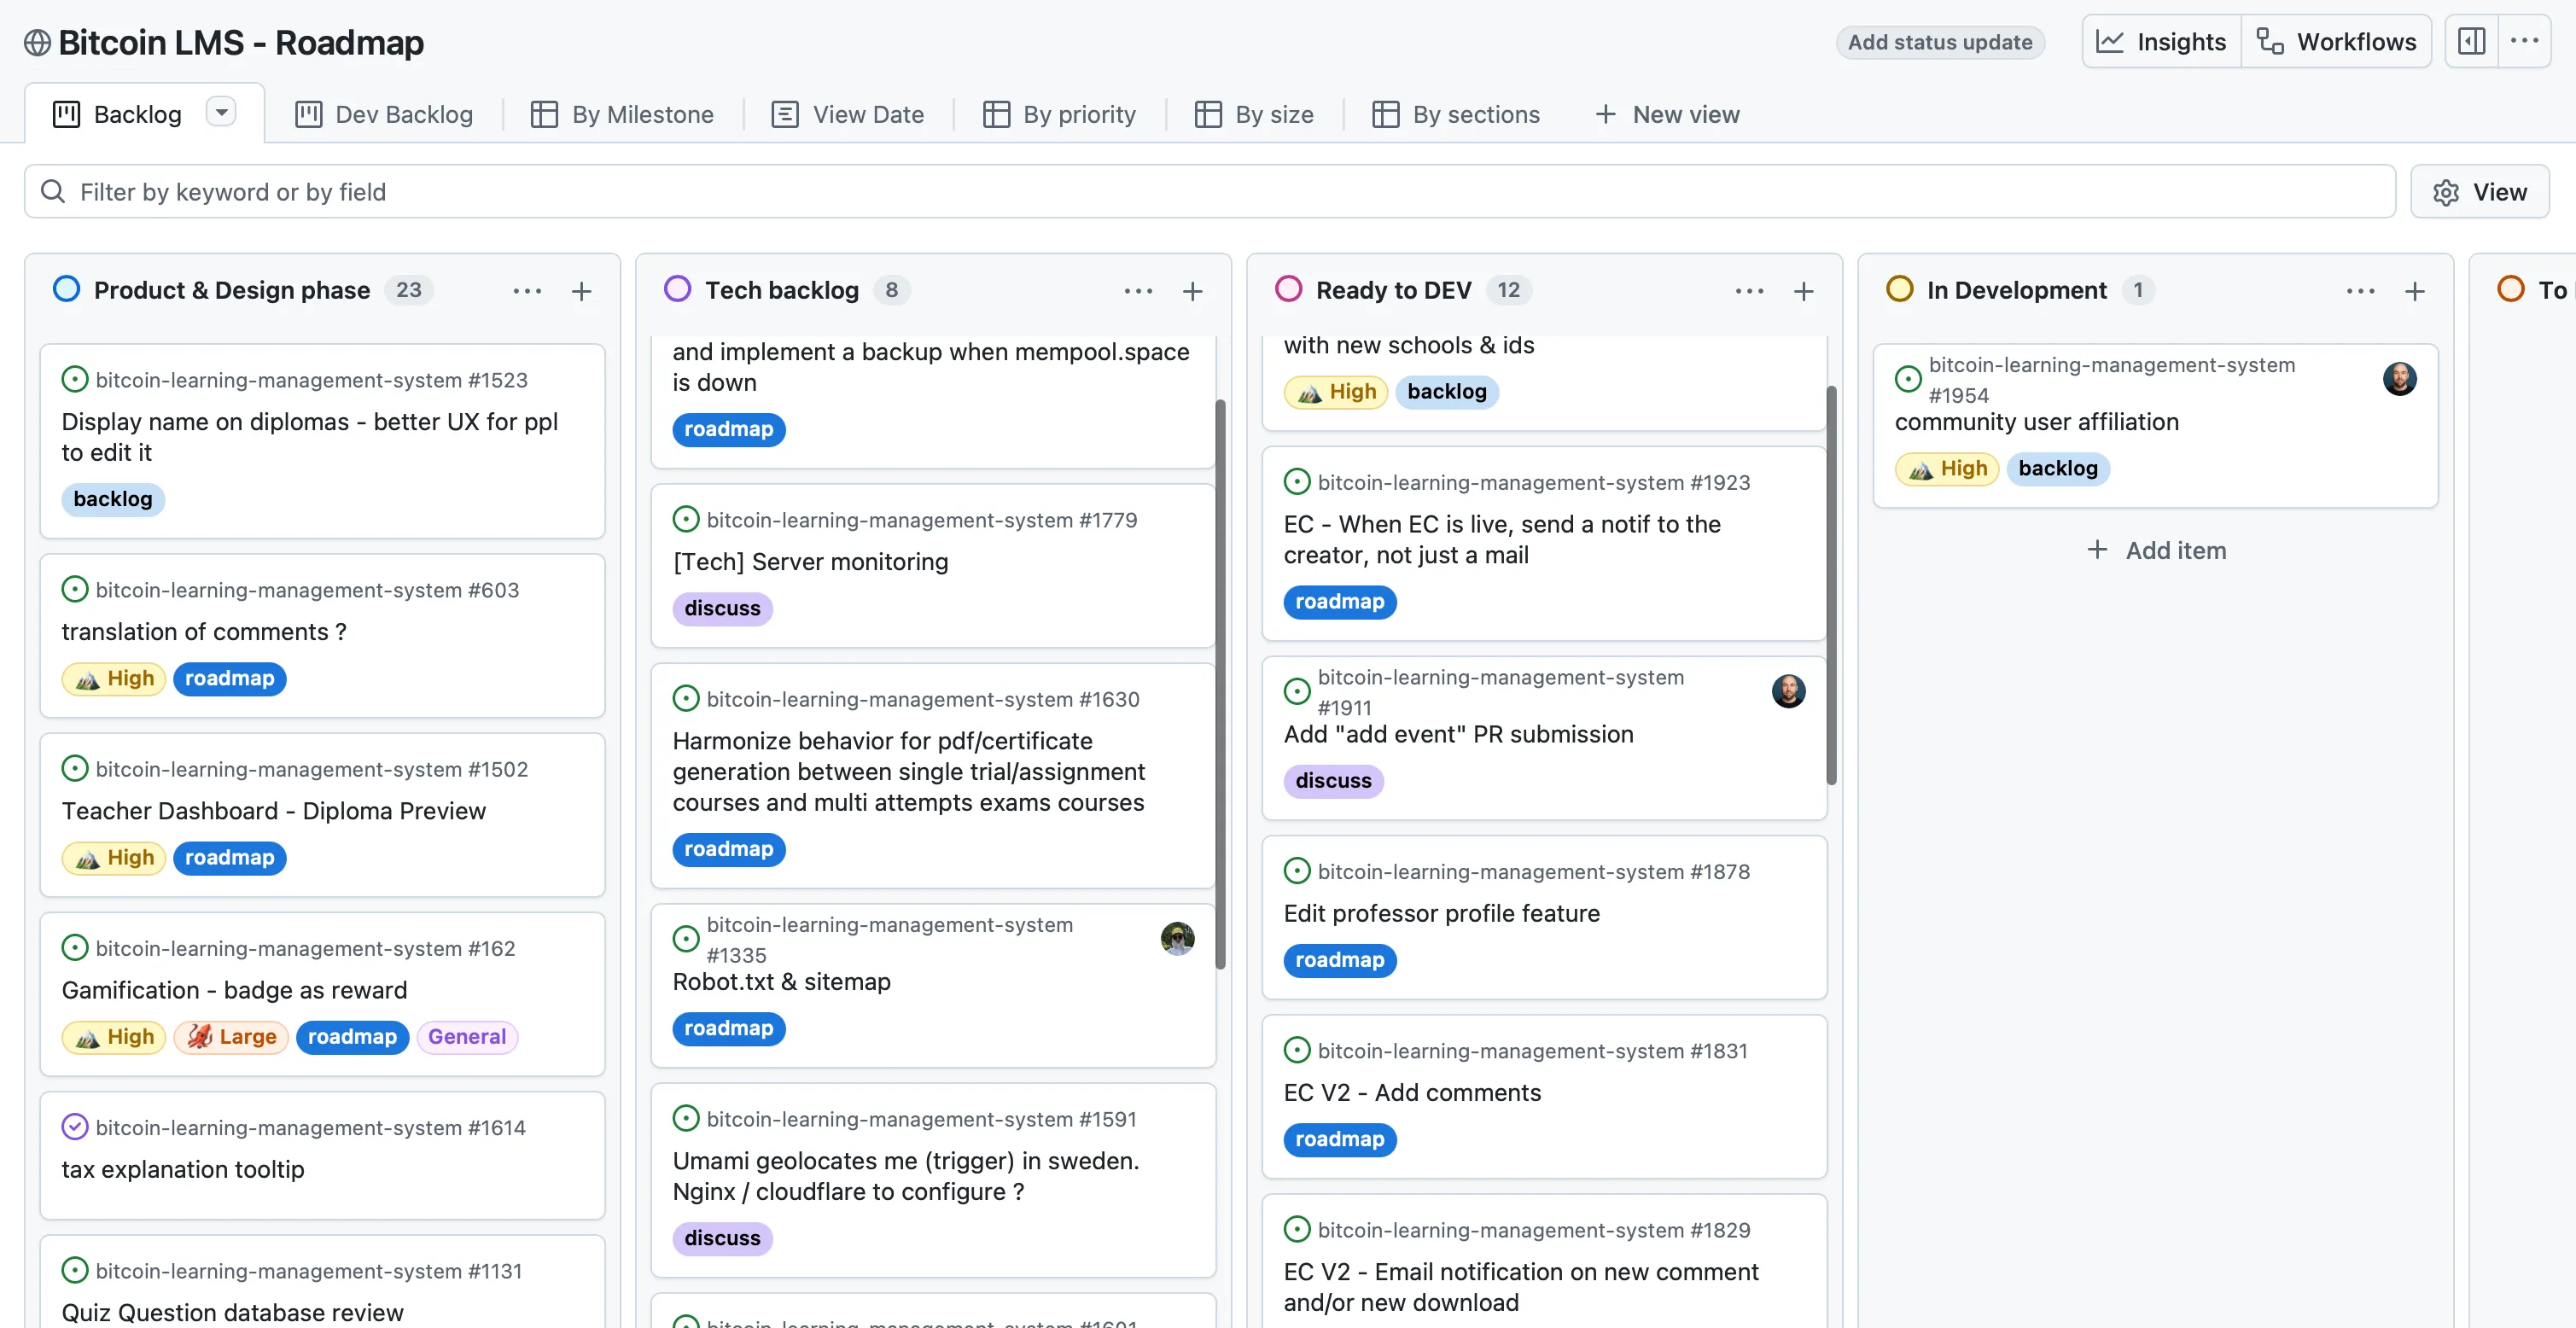Open Tech backlog column ellipsis menu
2576x1328 pixels.
coord(1138,291)
